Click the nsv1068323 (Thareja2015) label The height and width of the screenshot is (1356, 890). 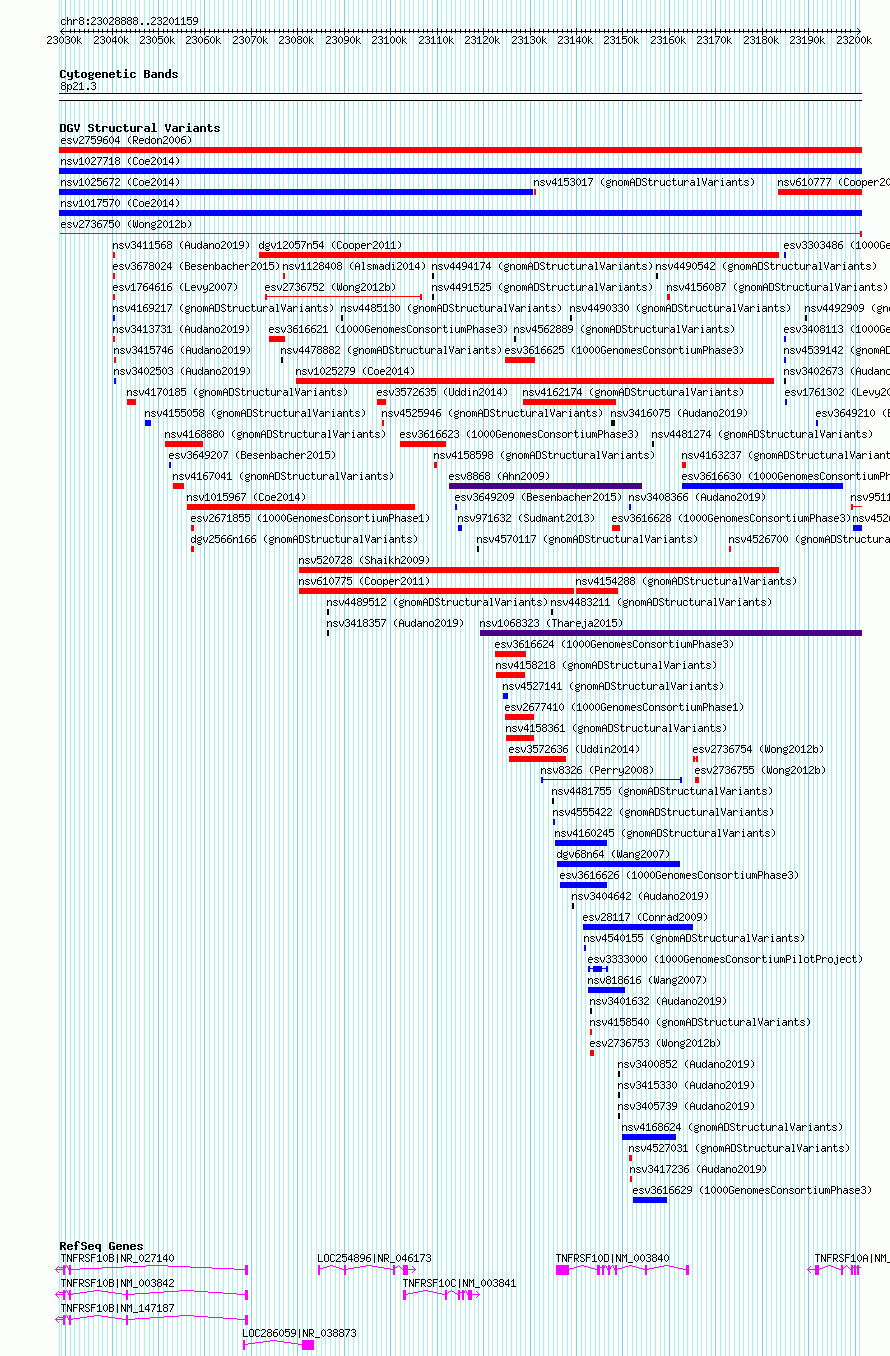pyautogui.click(x=551, y=623)
